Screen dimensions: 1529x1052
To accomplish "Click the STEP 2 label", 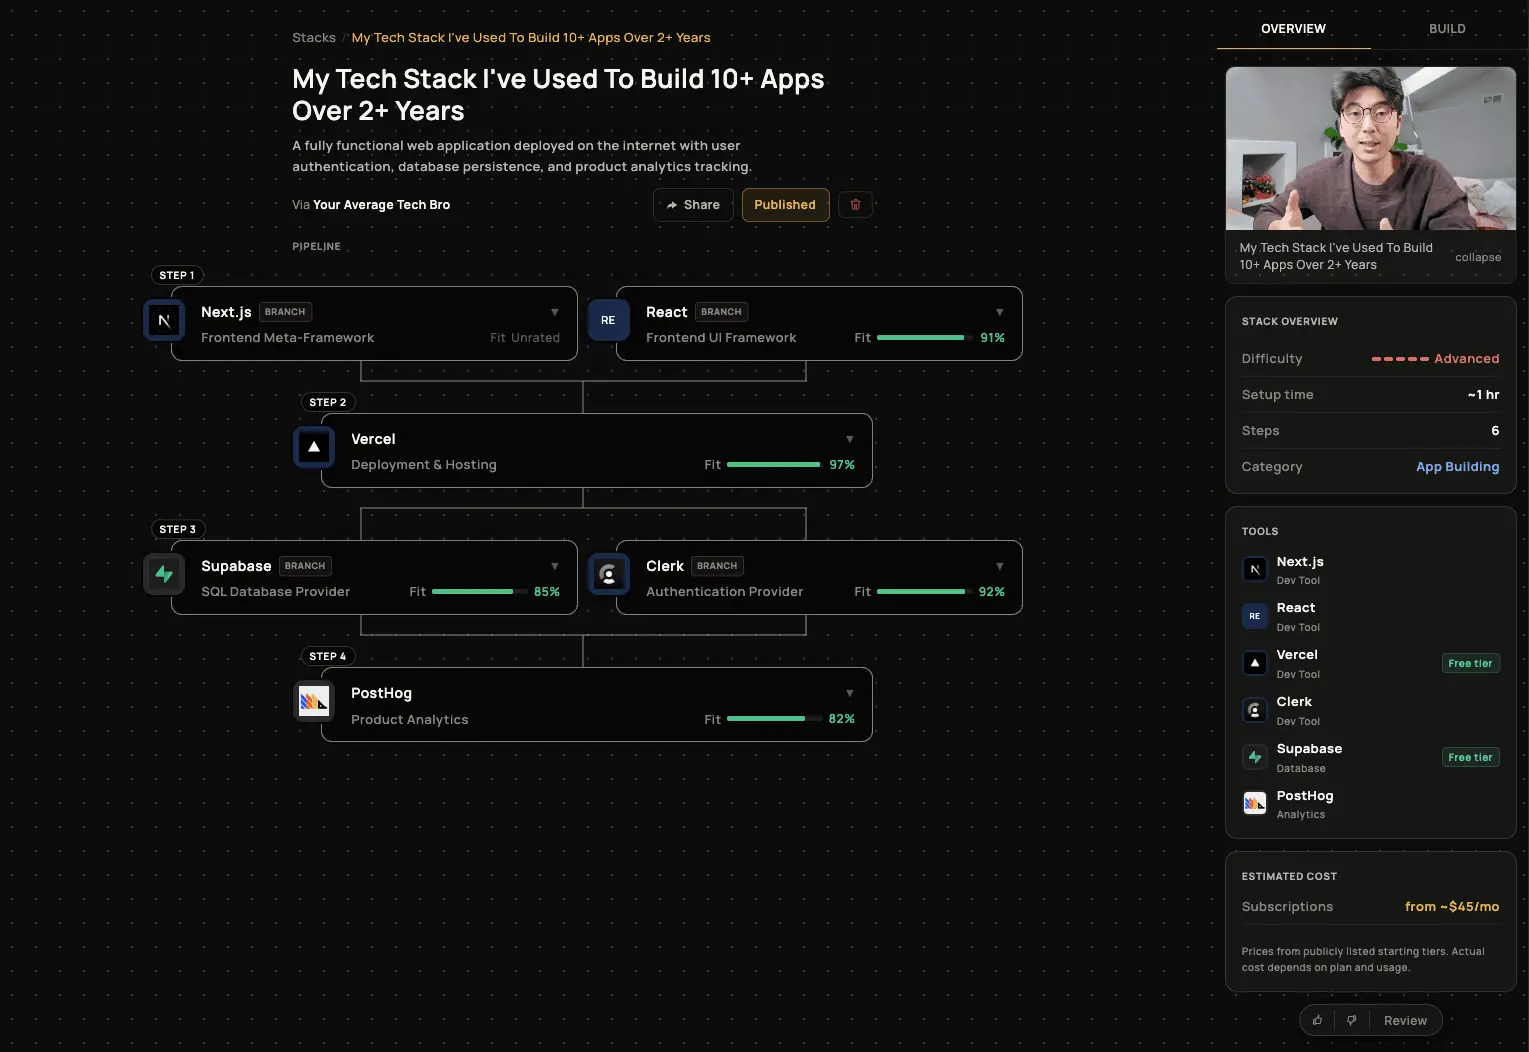I will coord(328,402).
